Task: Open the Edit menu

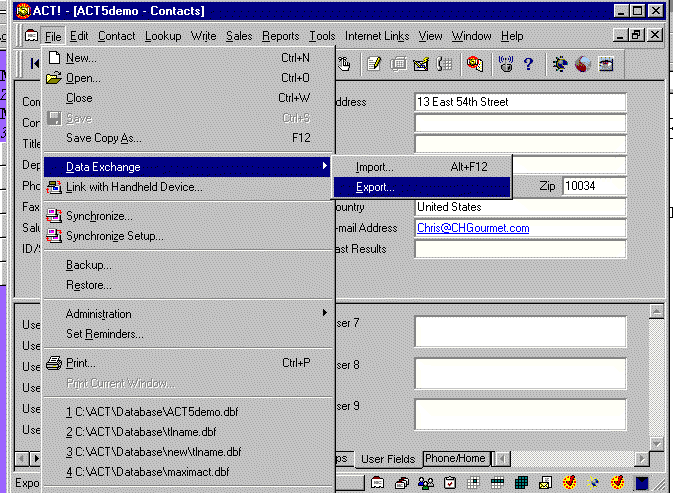Action: (x=79, y=36)
